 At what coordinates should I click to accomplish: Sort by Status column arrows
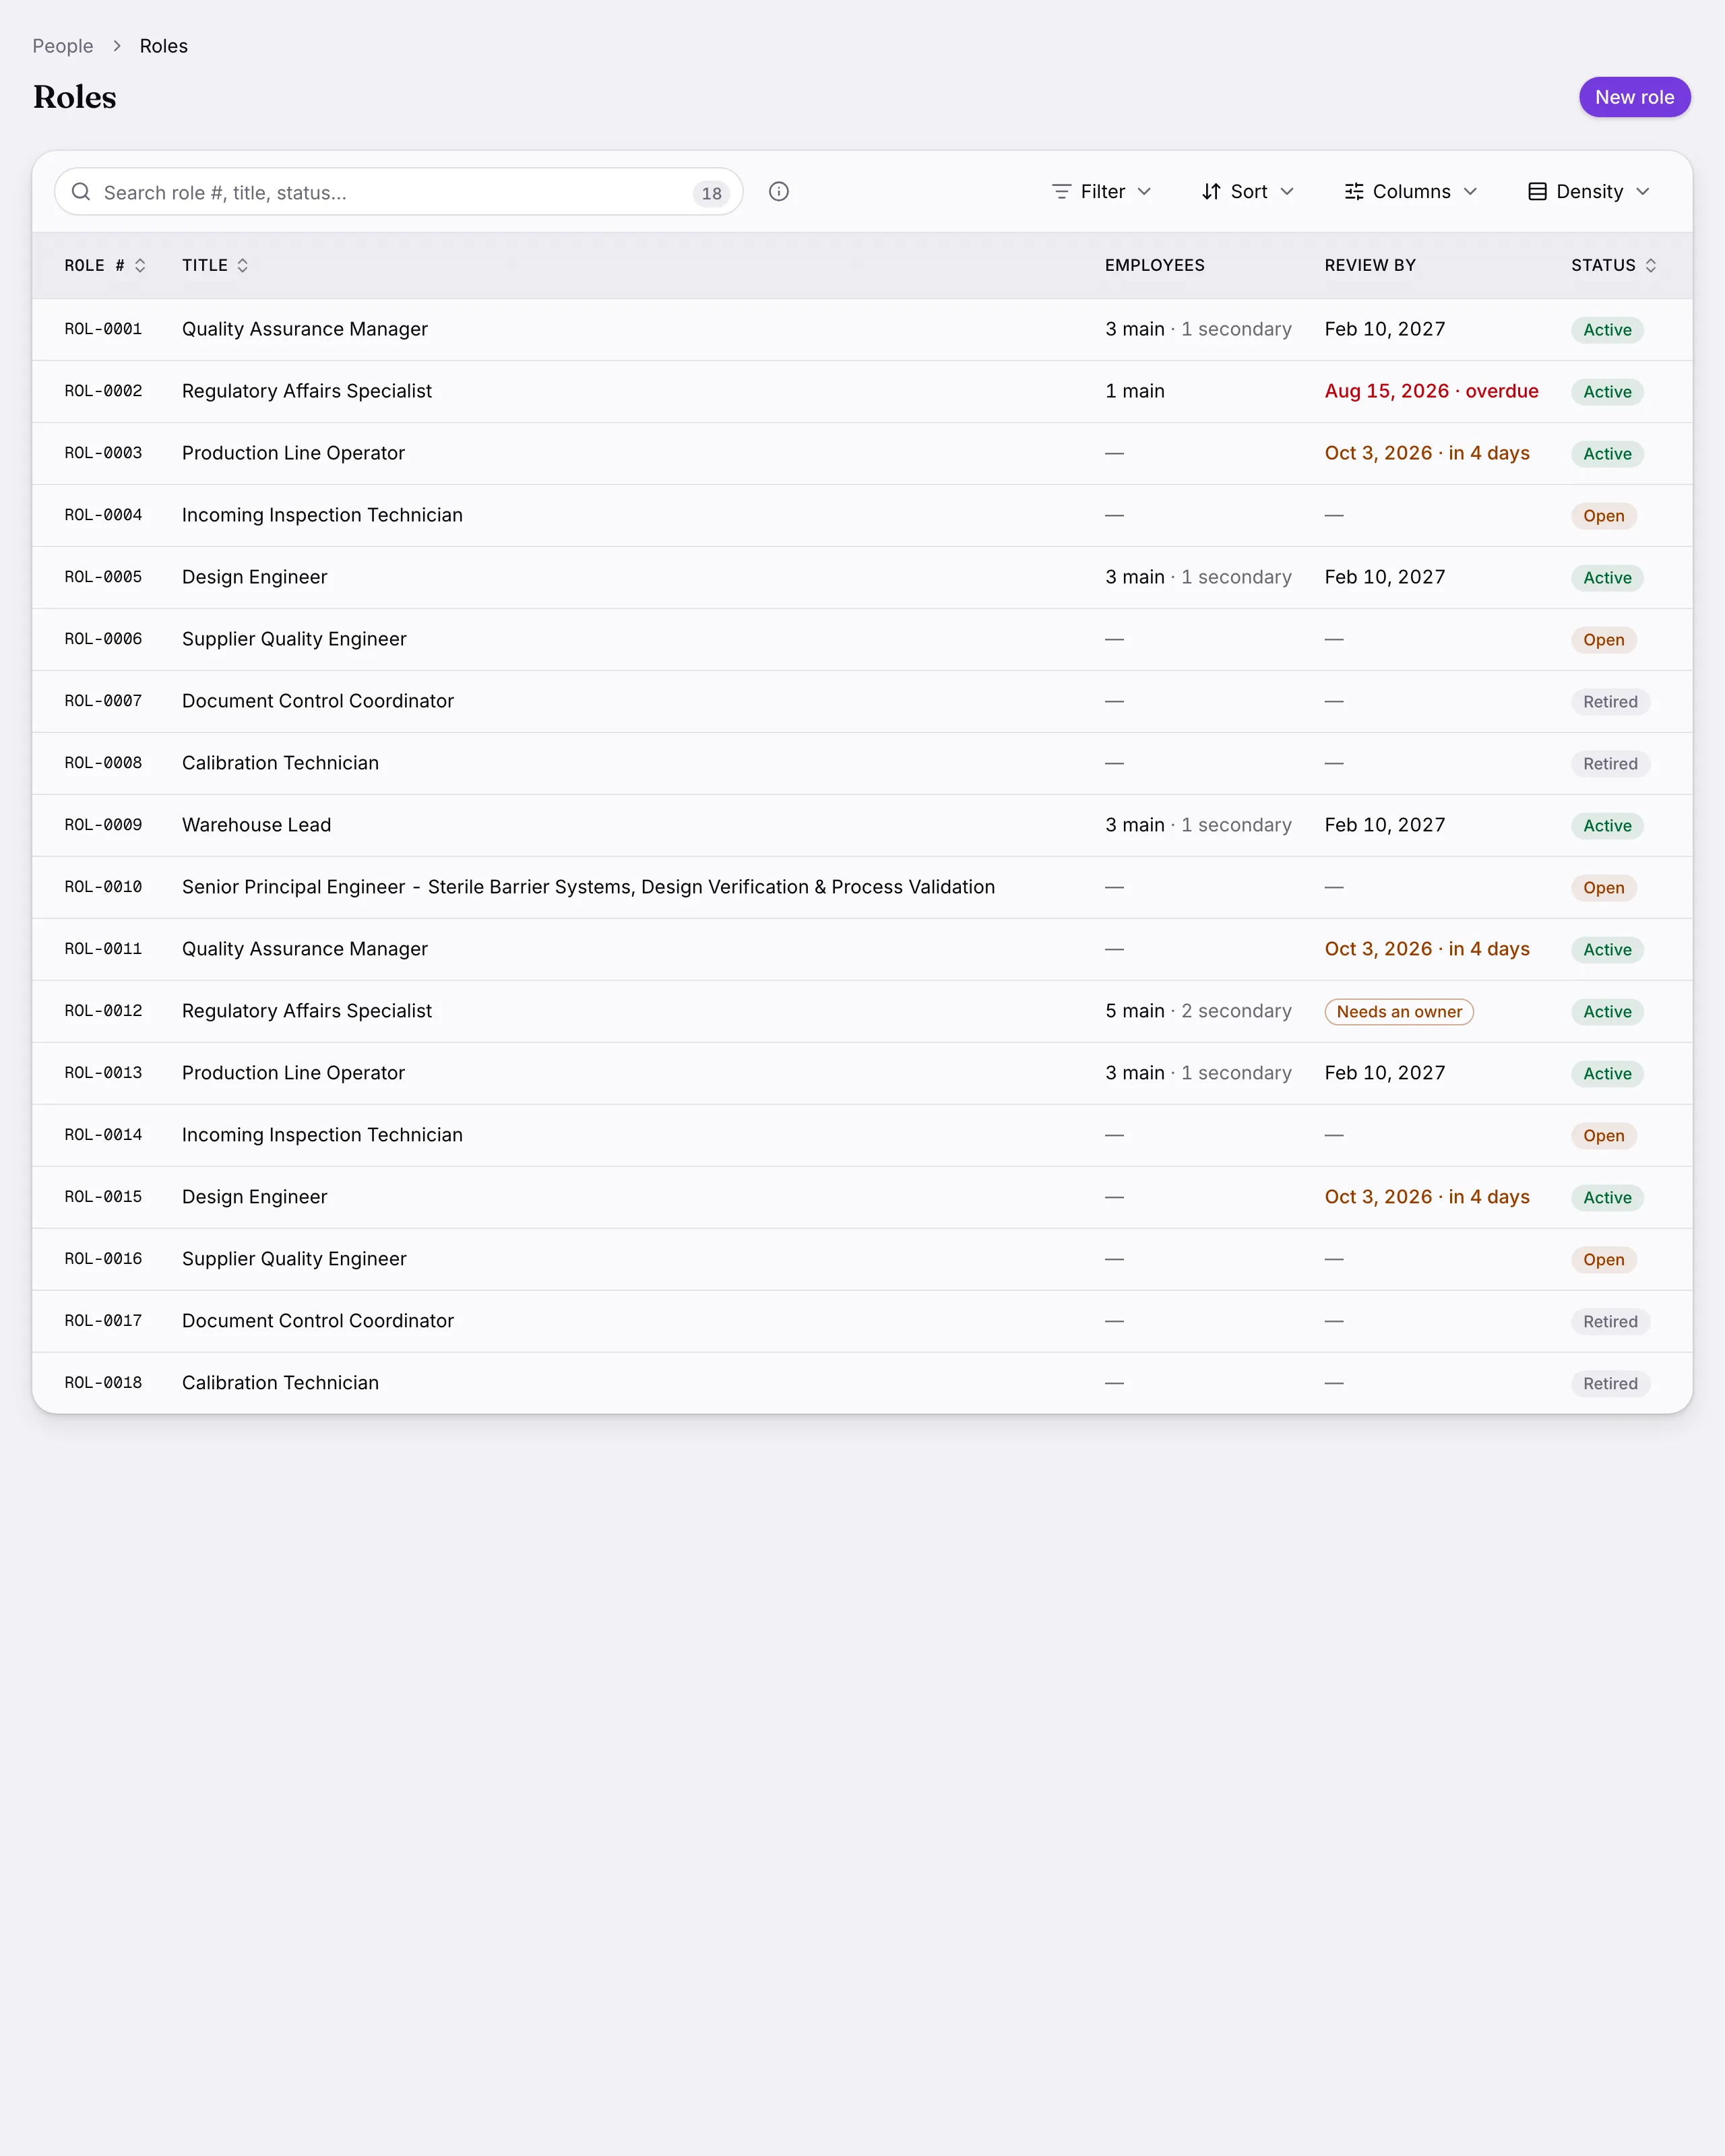tap(1651, 265)
